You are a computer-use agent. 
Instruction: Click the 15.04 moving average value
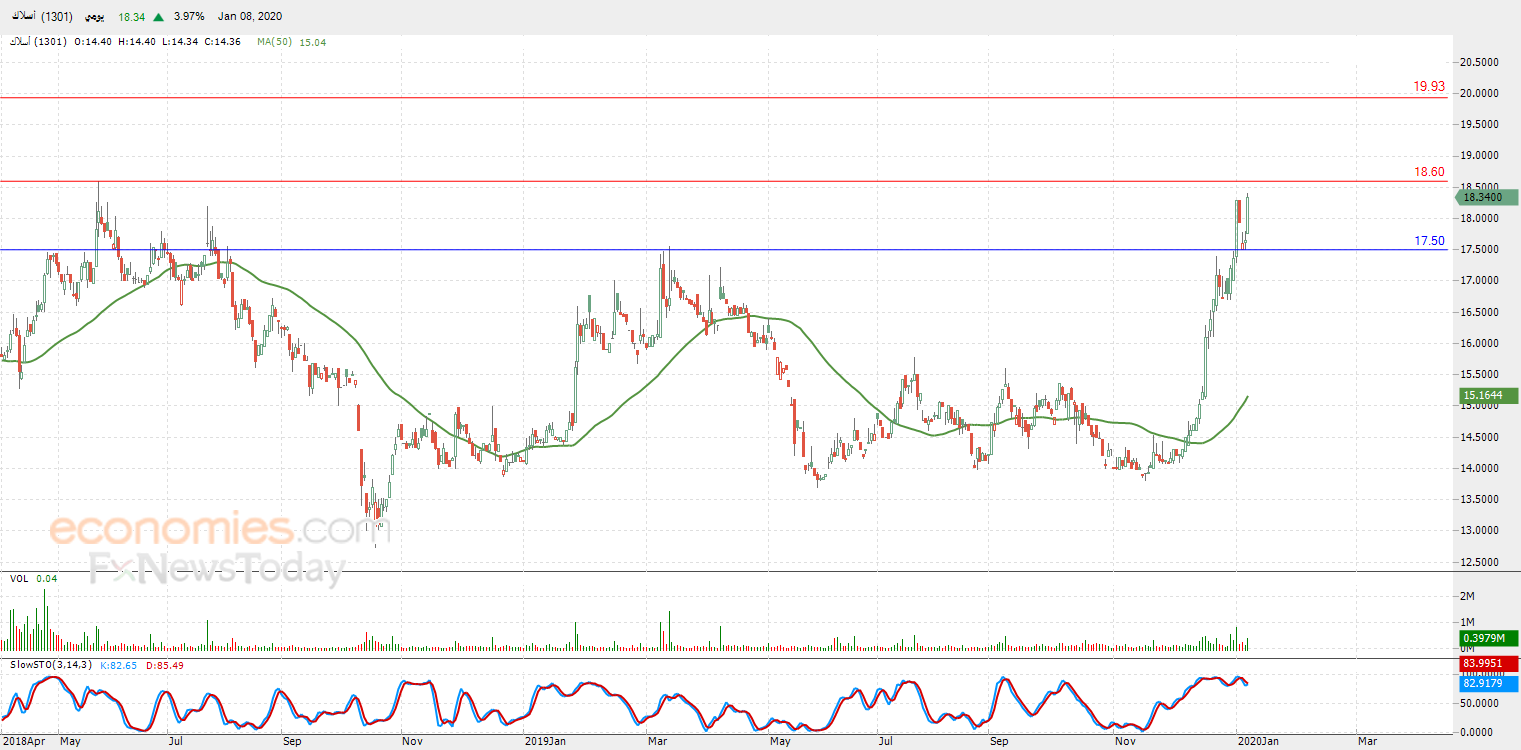pyautogui.click(x=312, y=42)
